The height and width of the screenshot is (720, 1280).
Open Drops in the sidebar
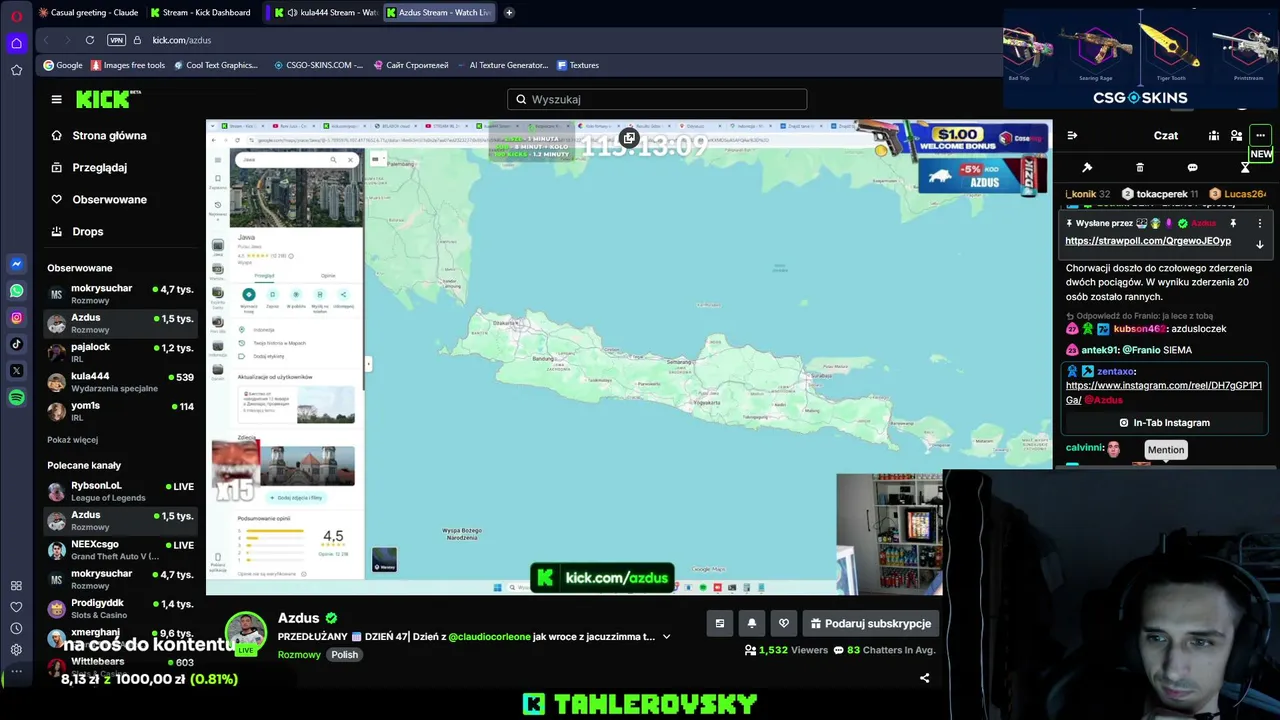pos(77,231)
